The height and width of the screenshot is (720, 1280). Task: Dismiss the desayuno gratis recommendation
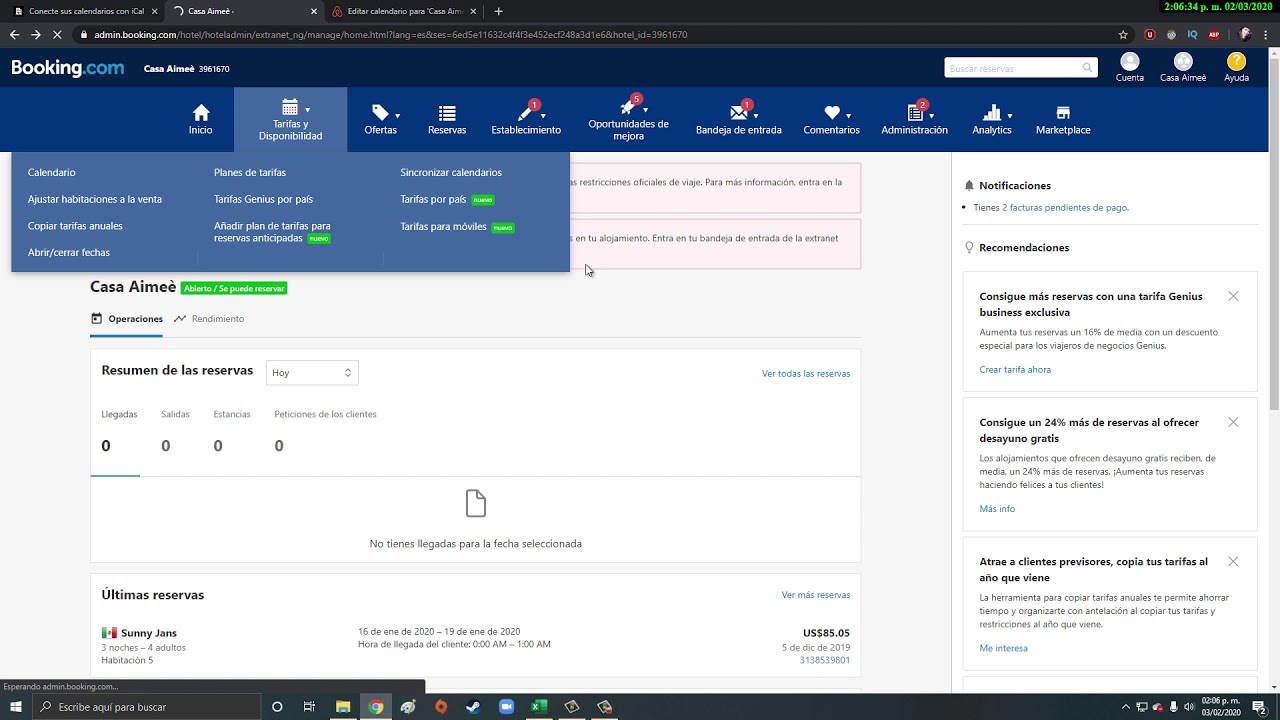(1233, 422)
